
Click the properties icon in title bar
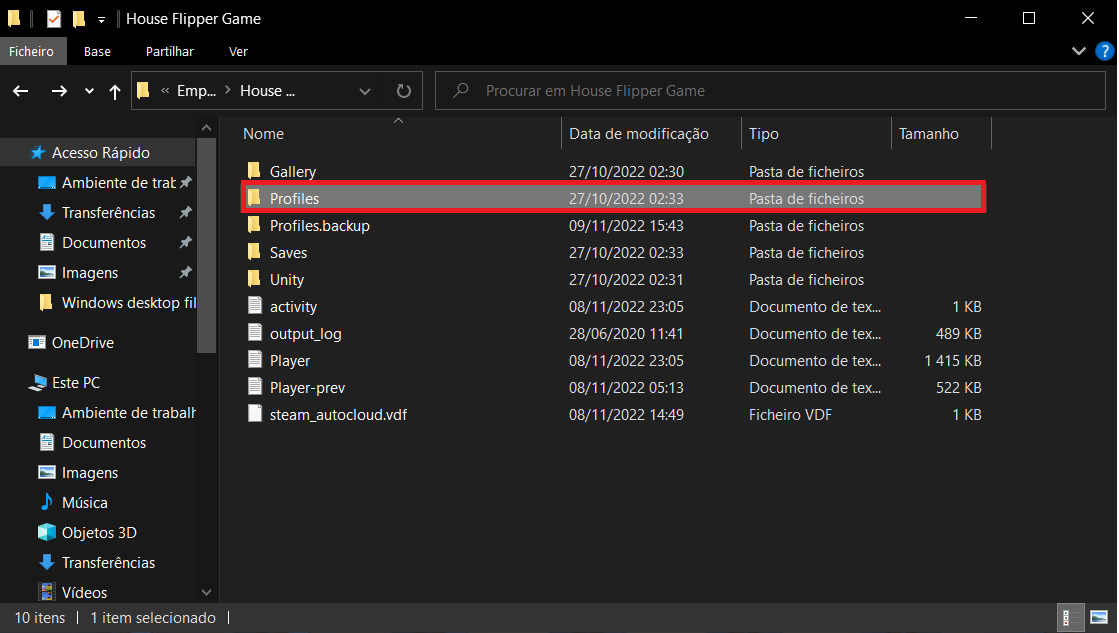pos(54,18)
